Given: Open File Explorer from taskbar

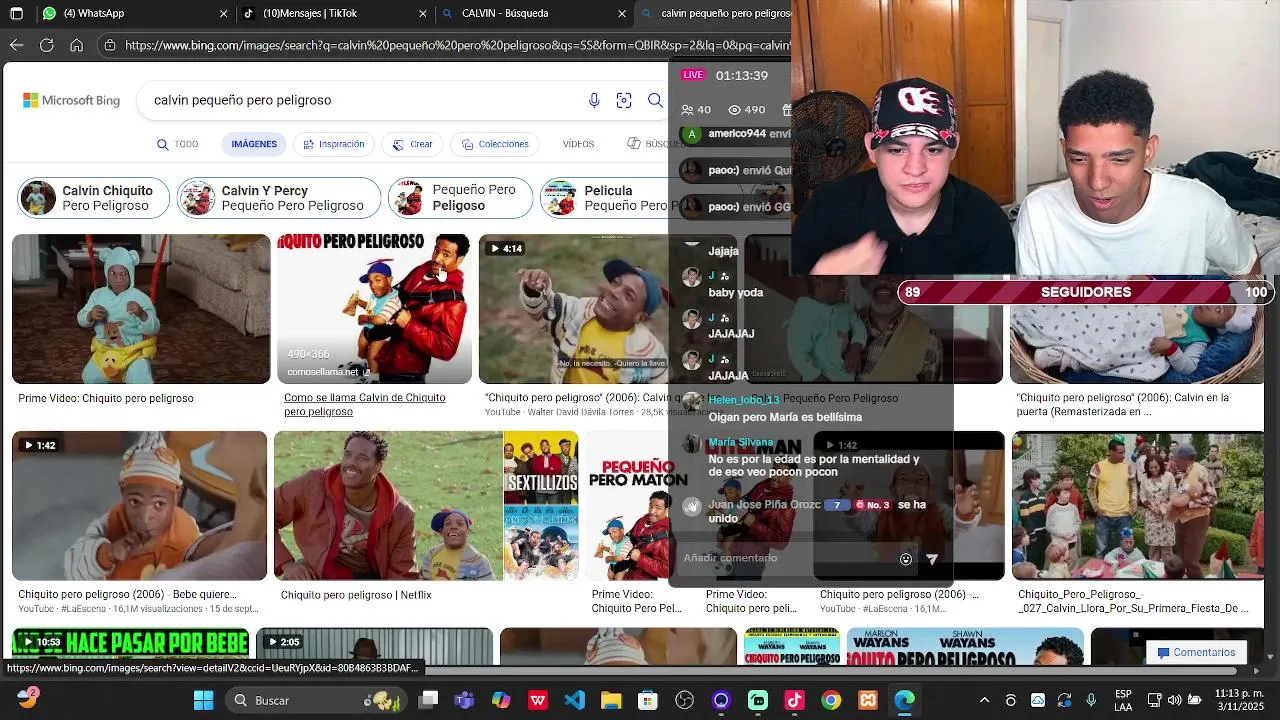Looking at the screenshot, I should 611,700.
